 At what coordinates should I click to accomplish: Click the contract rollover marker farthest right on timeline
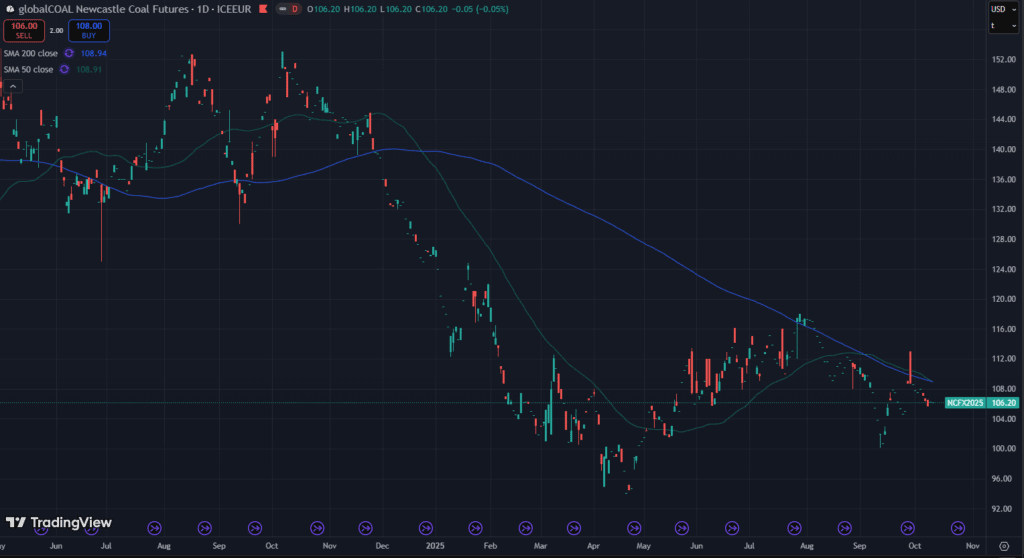pyautogui.click(x=957, y=527)
